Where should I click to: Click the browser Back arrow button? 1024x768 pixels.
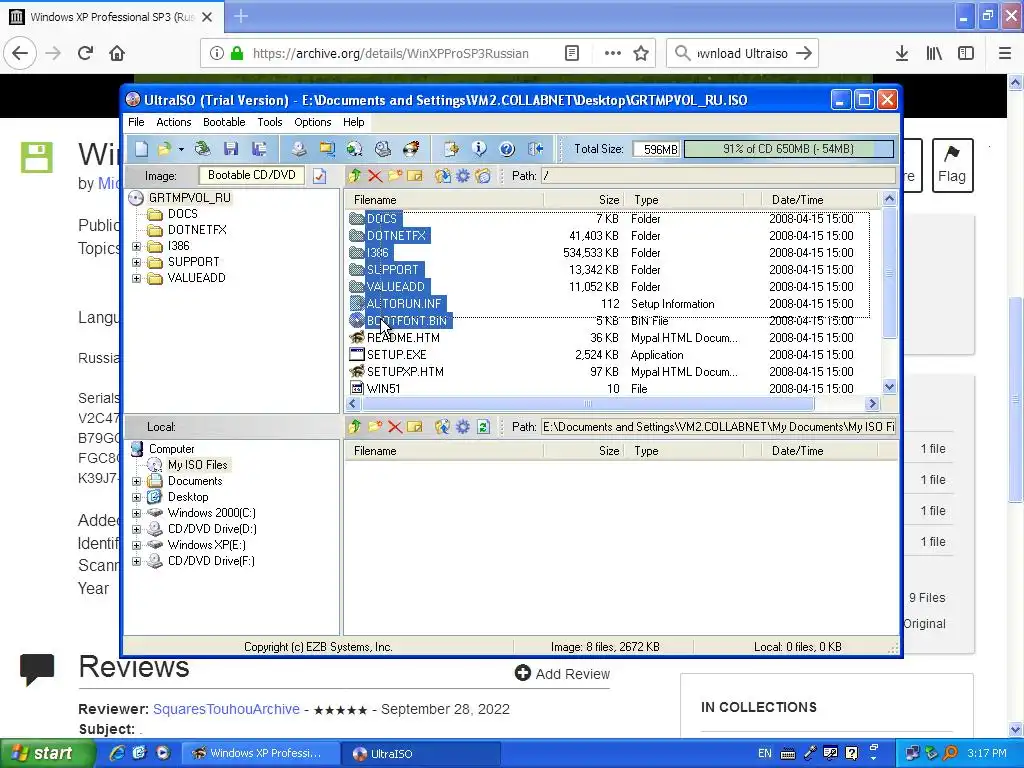[x=20, y=54]
